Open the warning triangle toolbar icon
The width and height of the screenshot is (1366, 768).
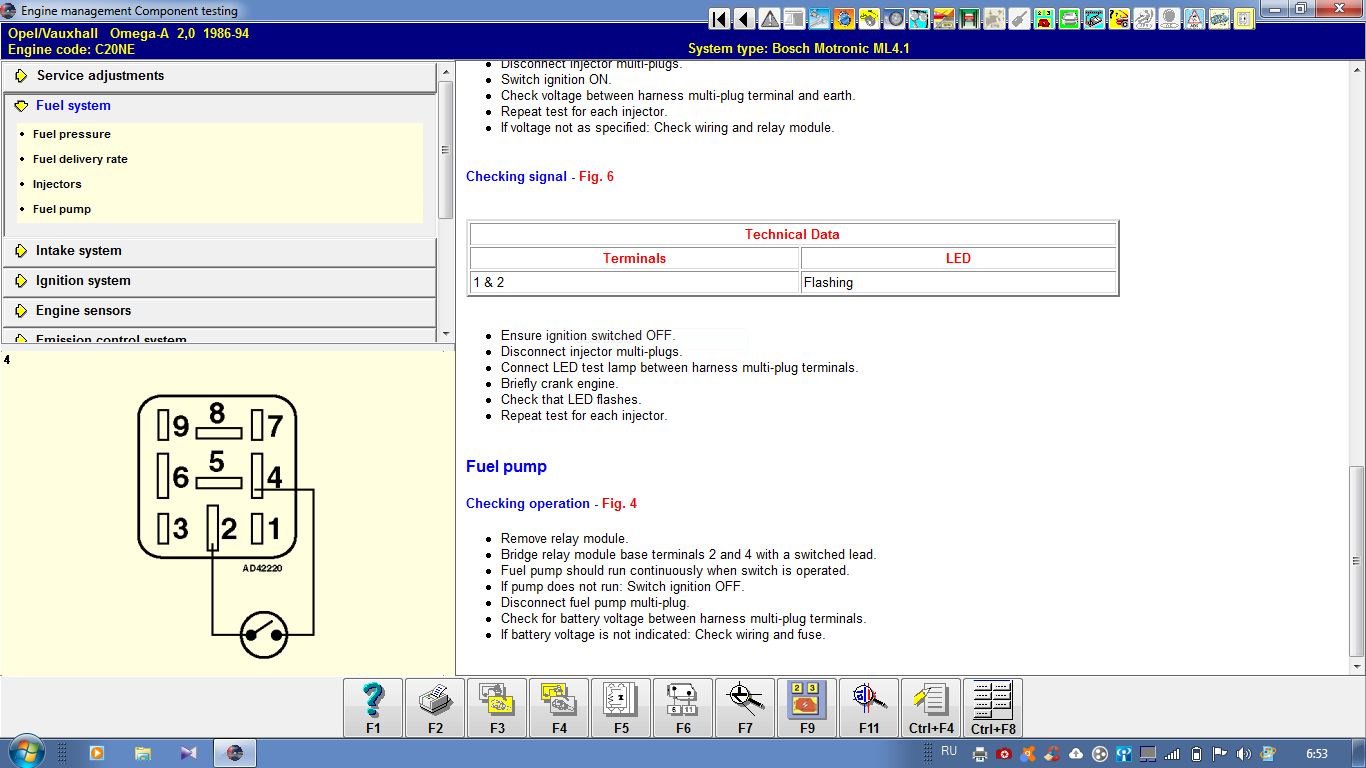point(770,19)
